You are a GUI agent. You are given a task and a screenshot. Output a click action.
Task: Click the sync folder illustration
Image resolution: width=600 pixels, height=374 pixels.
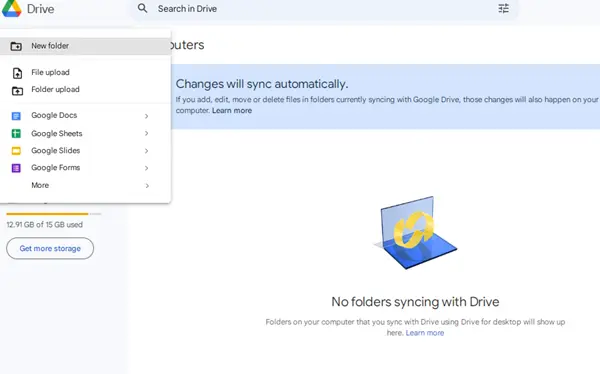(415, 233)
